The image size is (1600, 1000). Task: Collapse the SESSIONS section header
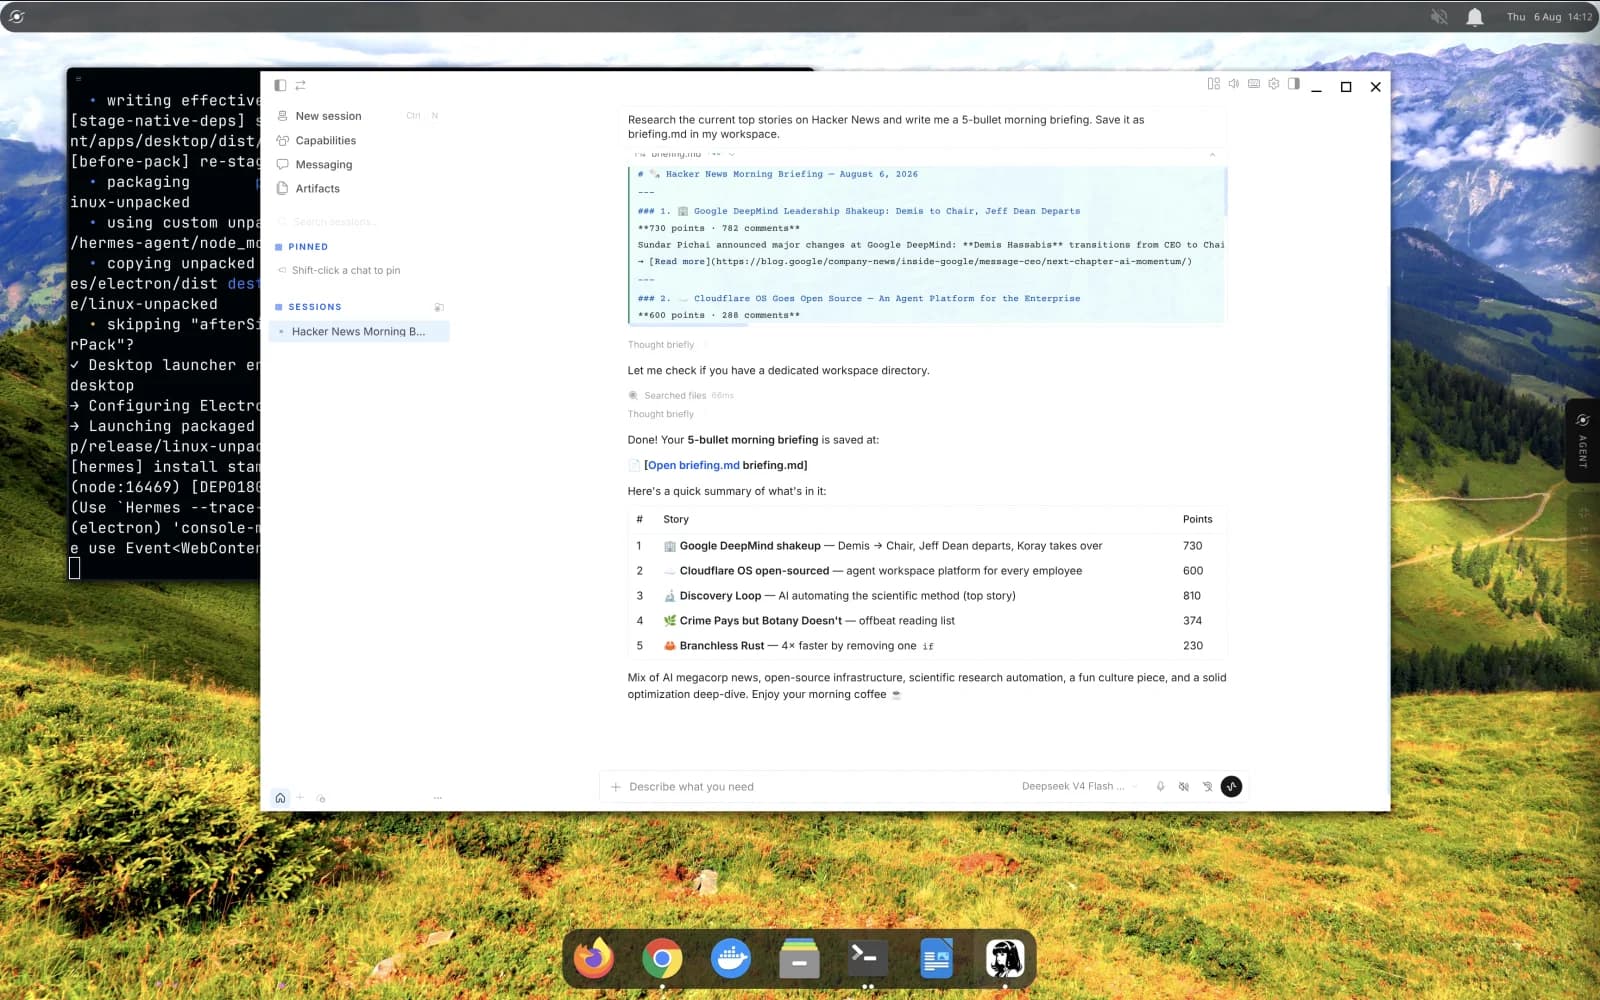[x=308, y=307]
